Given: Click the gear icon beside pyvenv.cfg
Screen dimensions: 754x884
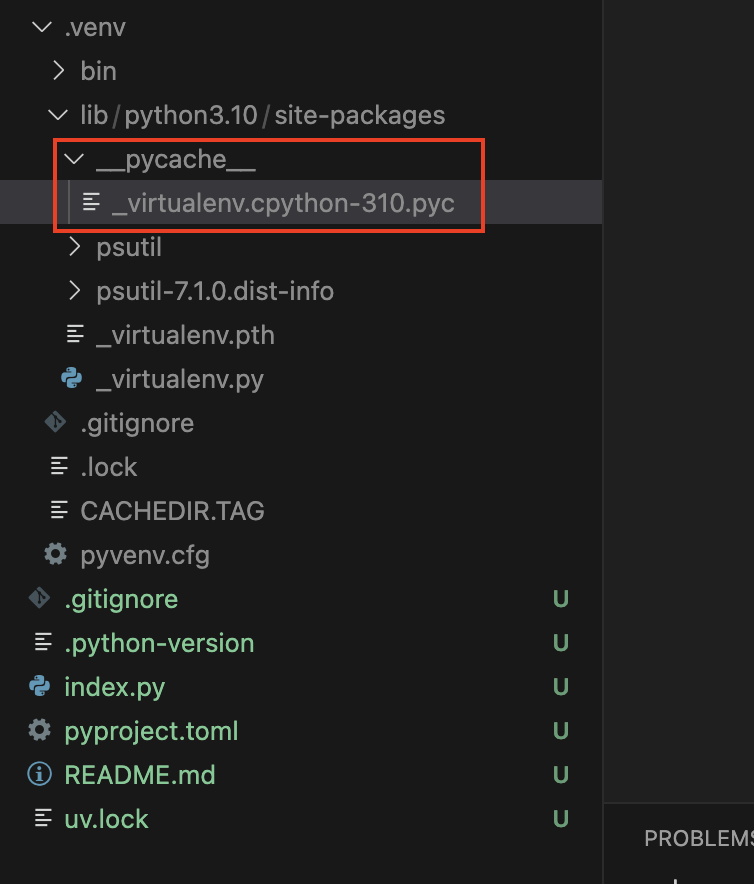Looking at the screenshot, I should coord(57,555).
